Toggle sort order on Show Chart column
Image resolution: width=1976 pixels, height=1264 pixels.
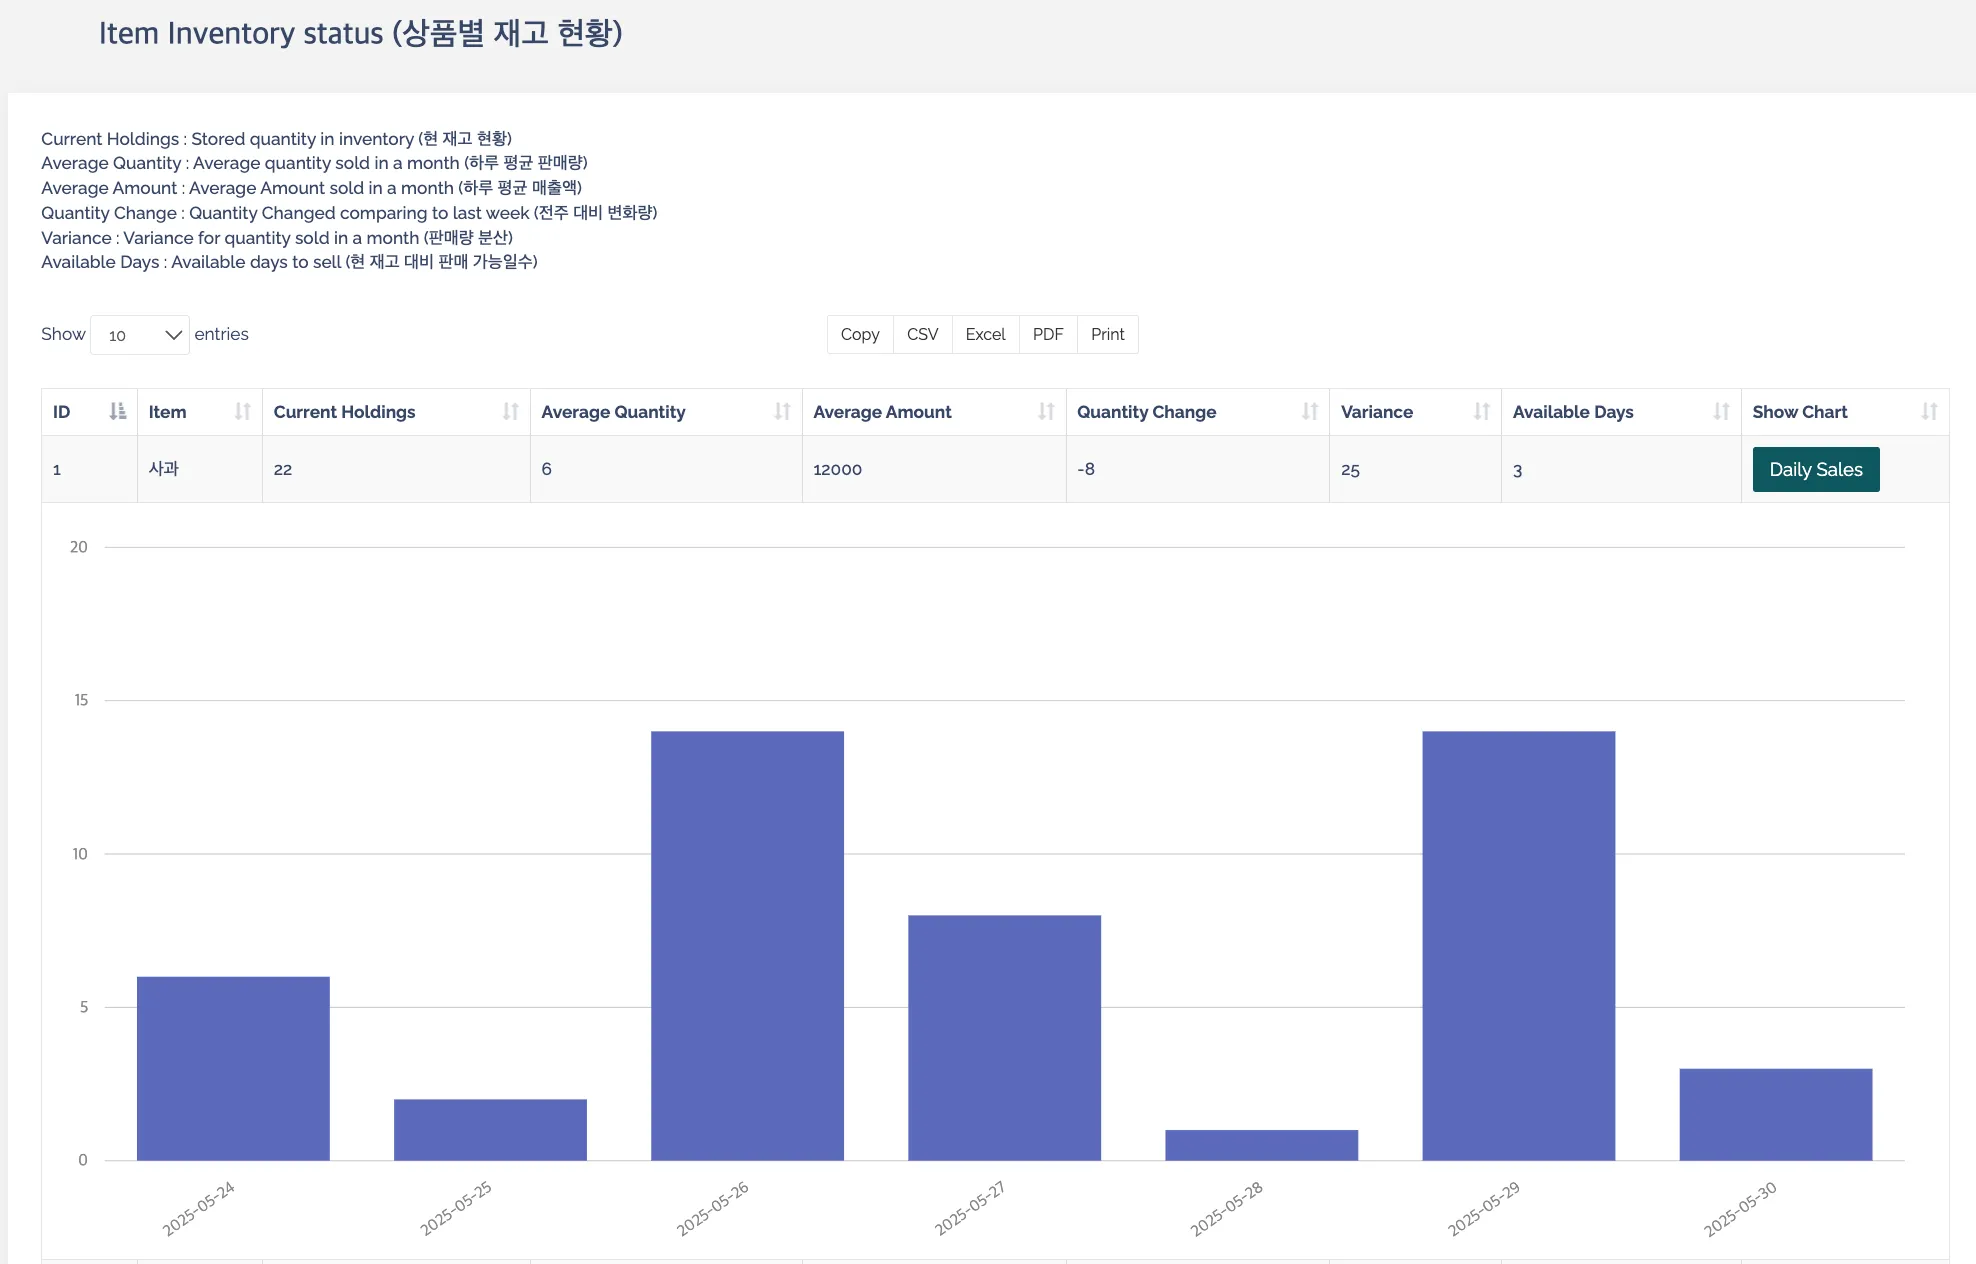coord(1930,411)
